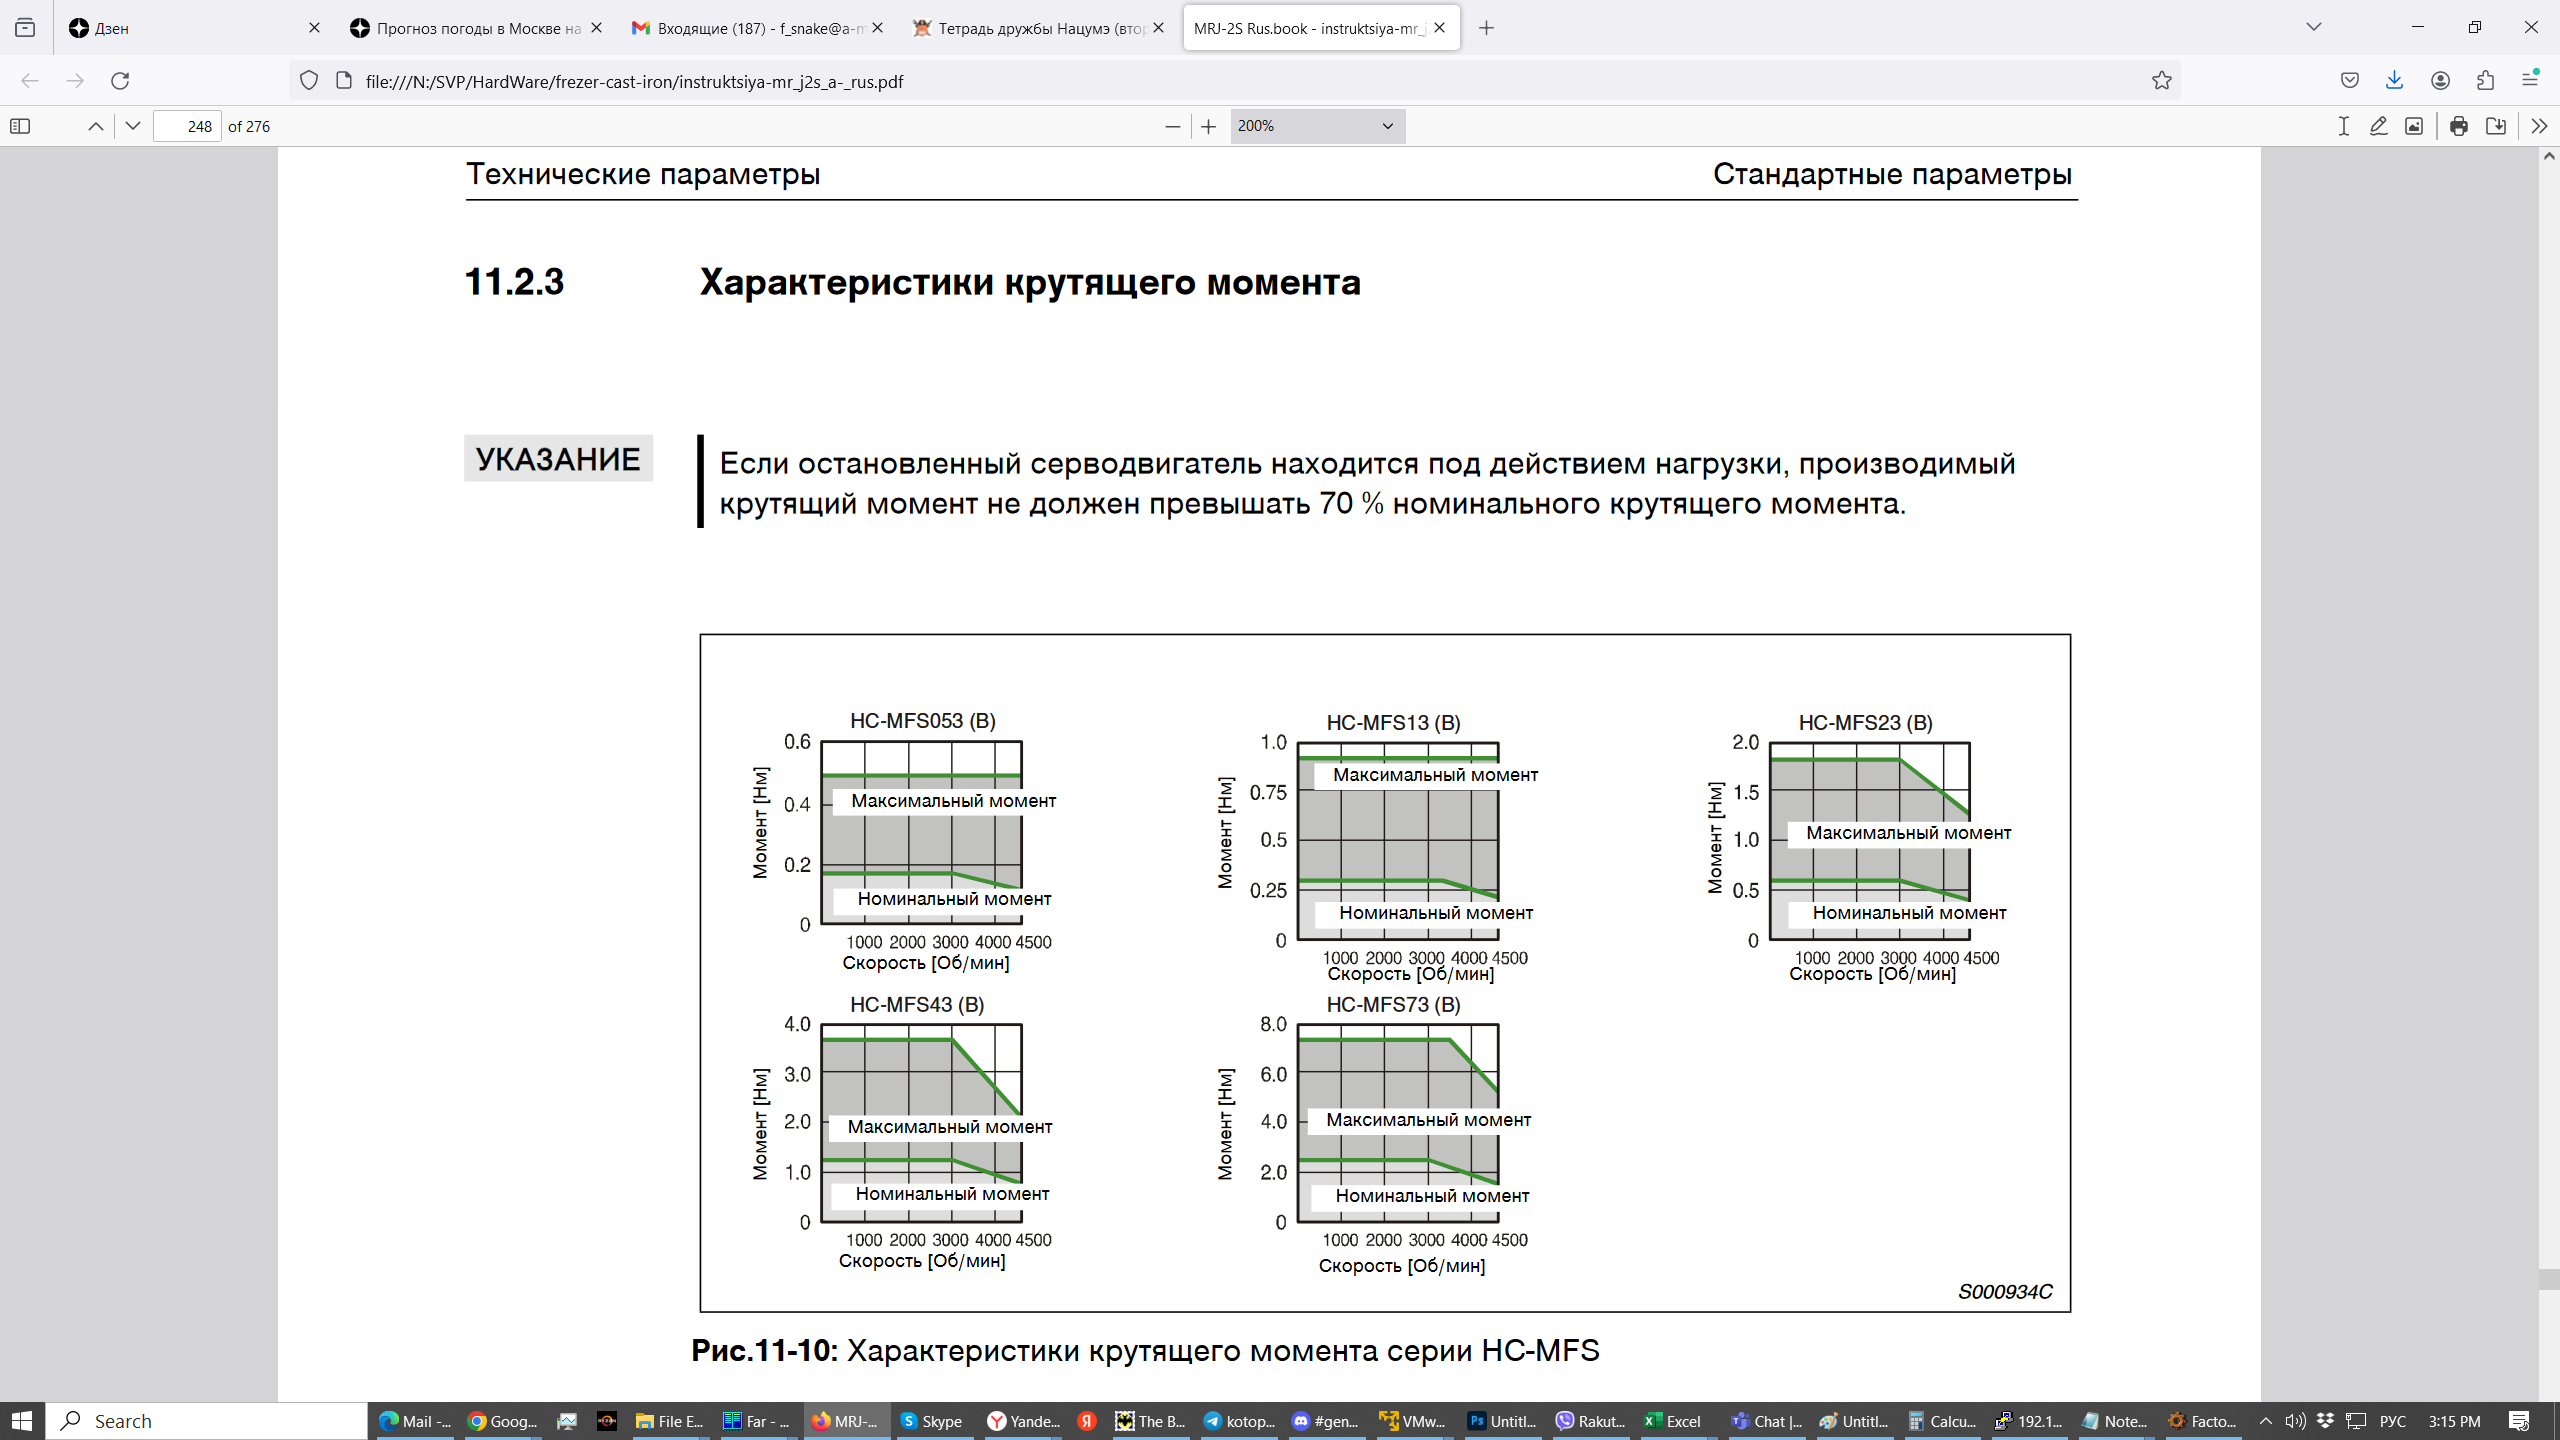Toggle the PDF sidebar panel
Screen dimensions: 2560x1440
20,126
